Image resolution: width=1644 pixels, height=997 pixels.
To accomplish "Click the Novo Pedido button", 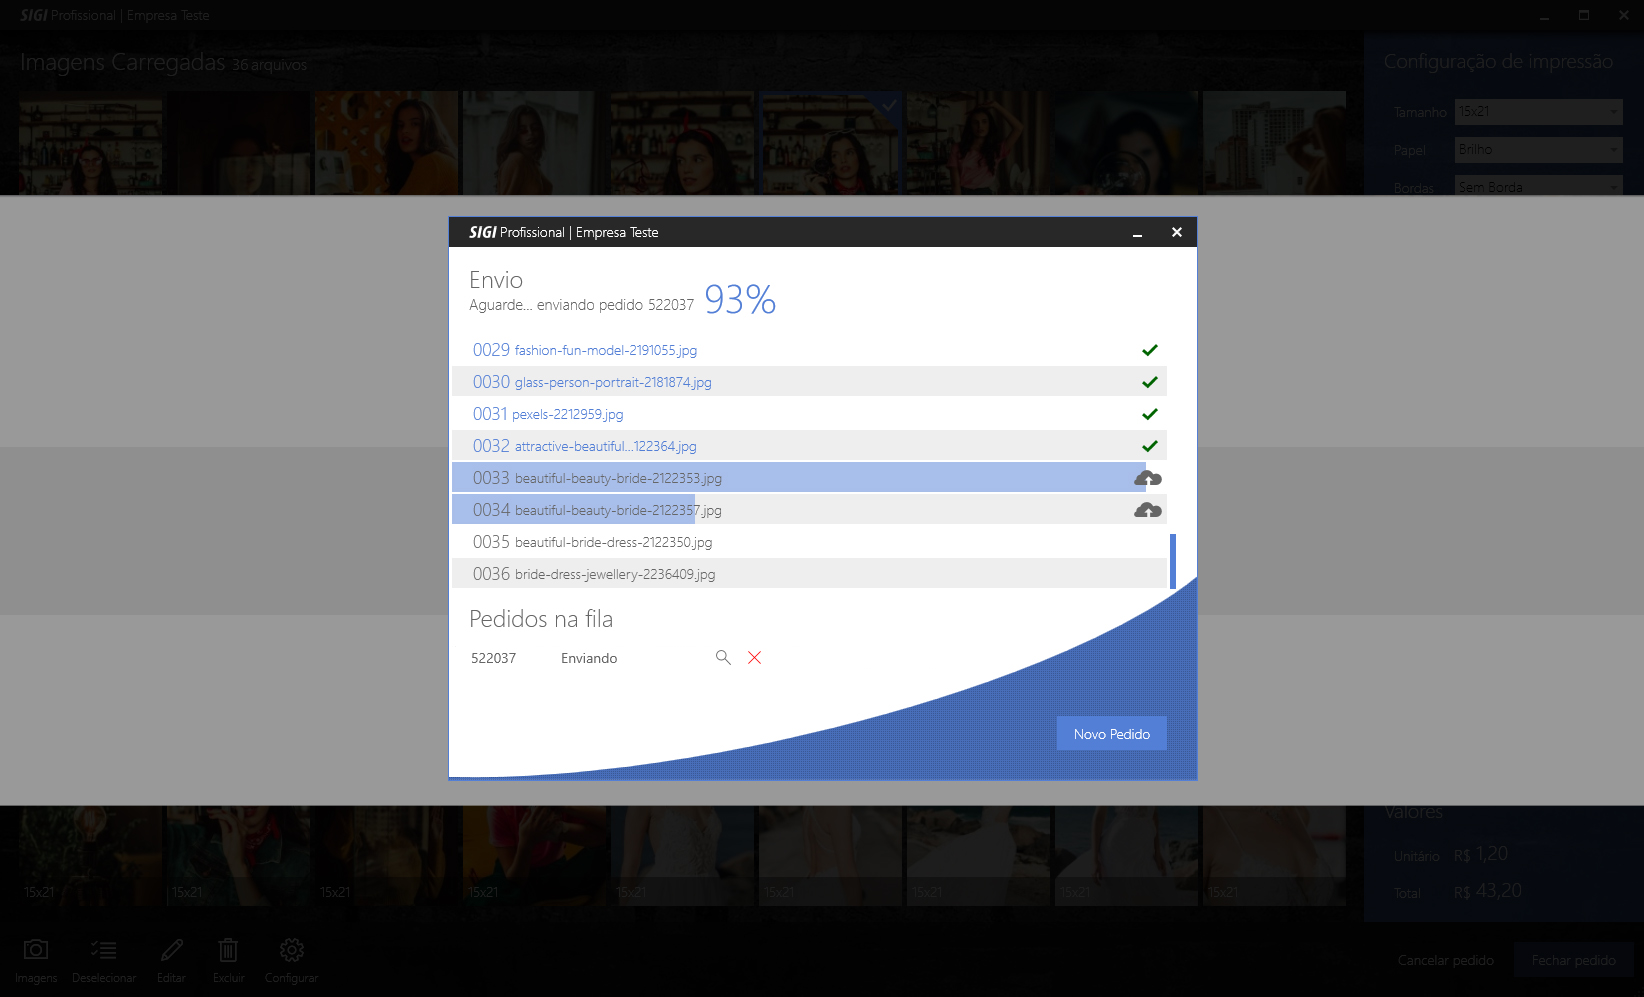I will tap(1111, 733).
